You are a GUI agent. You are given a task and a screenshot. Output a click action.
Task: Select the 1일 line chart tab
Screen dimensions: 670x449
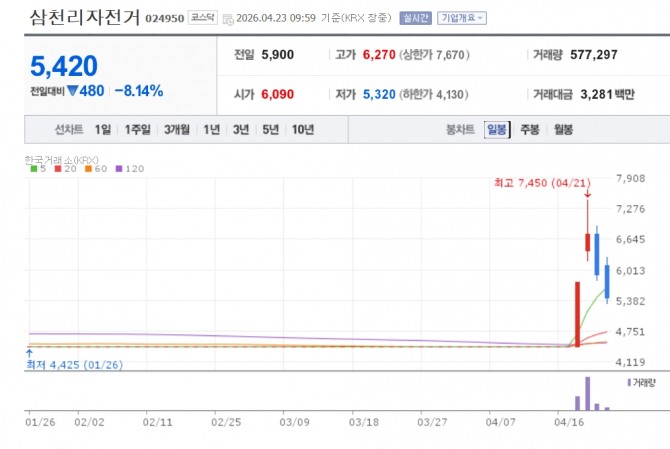point(103,130)
